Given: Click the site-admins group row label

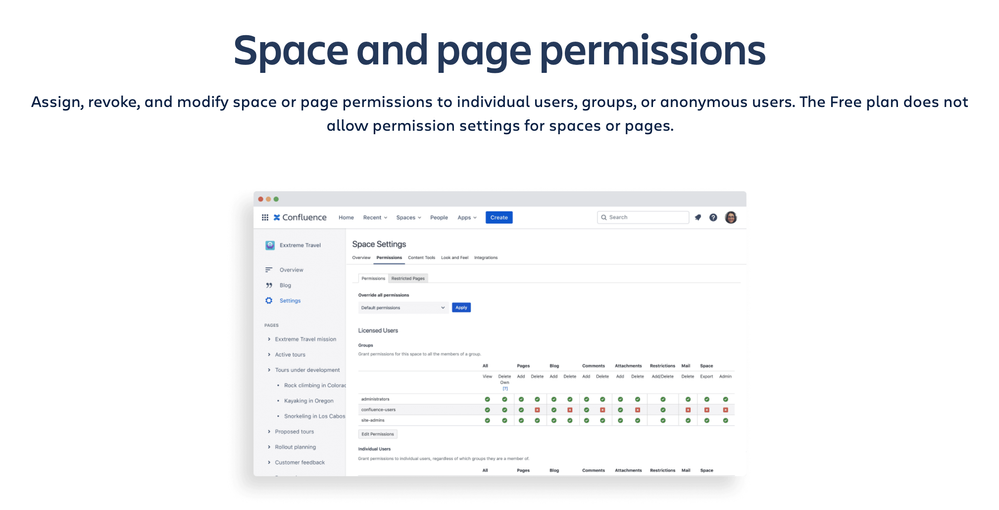Looking at the screenshot, I should [373, 420].
